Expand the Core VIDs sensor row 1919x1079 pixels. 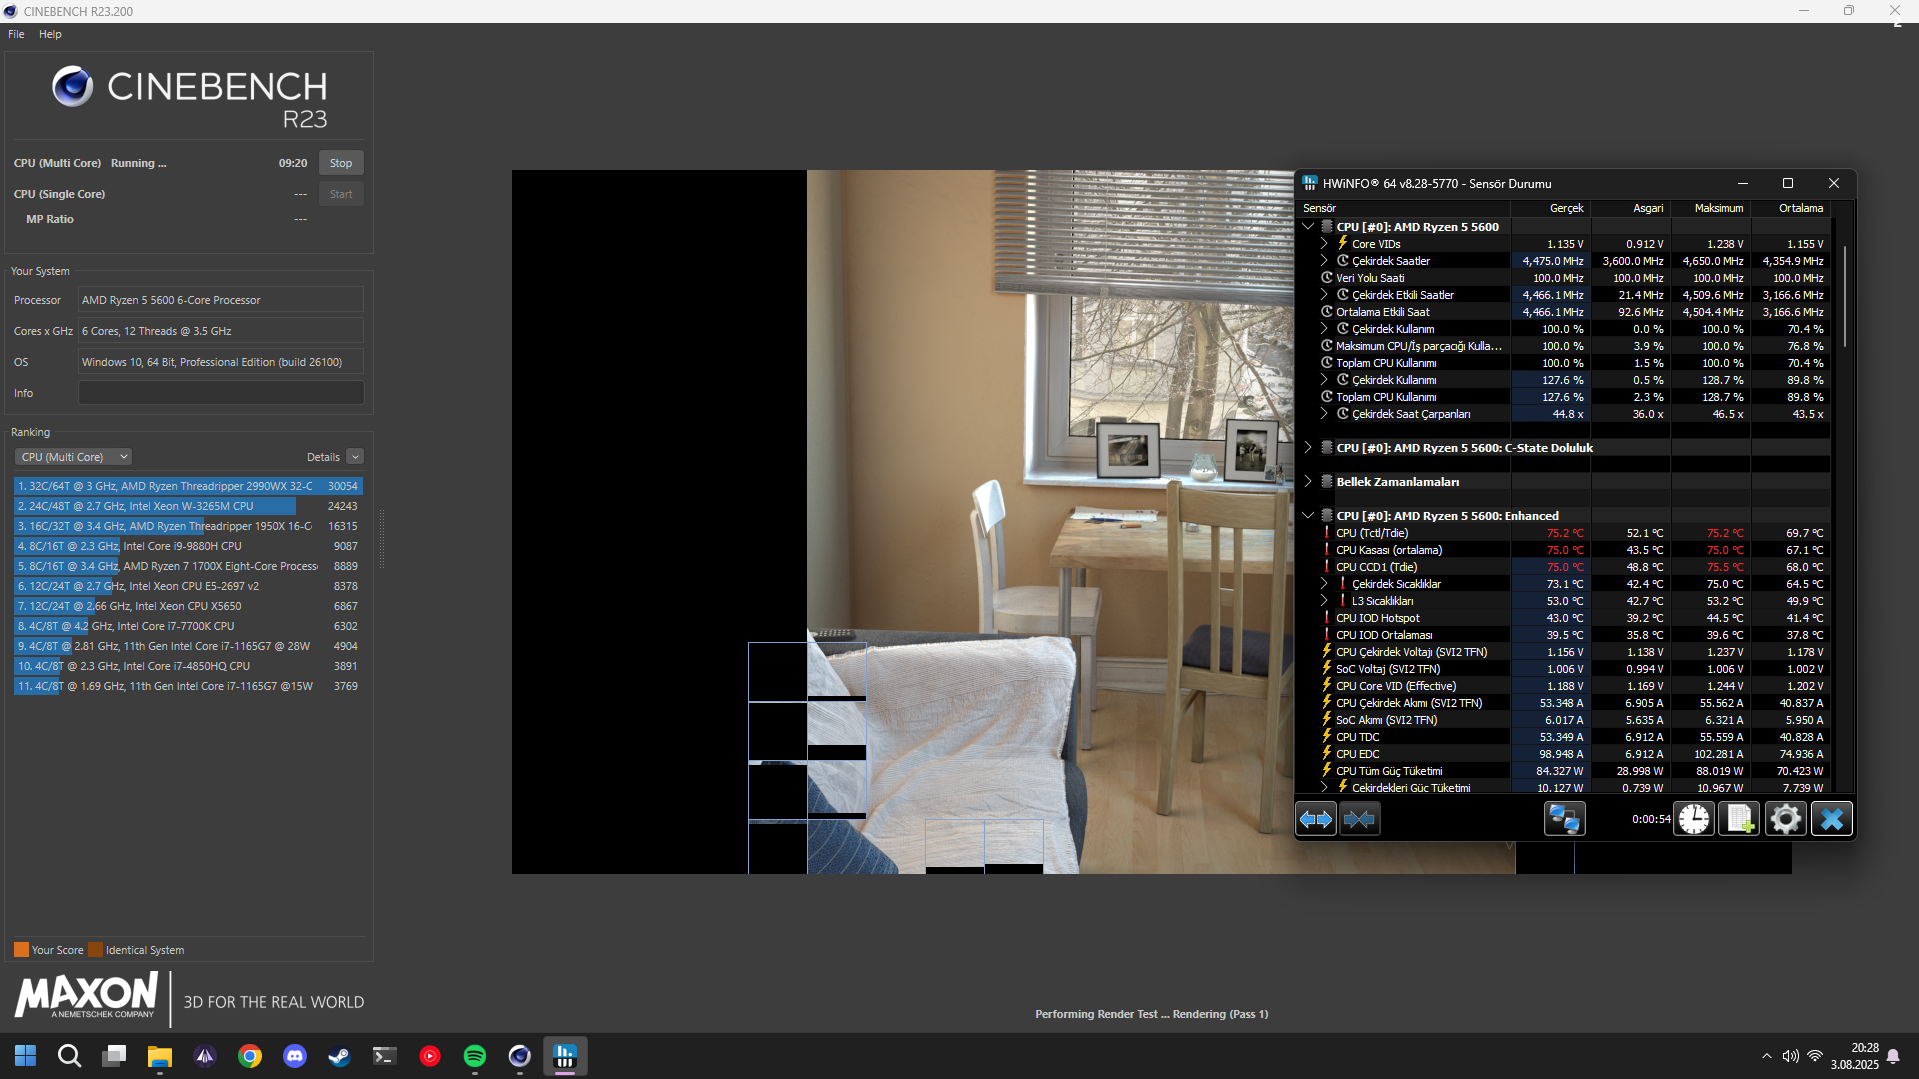[1324, 244]
